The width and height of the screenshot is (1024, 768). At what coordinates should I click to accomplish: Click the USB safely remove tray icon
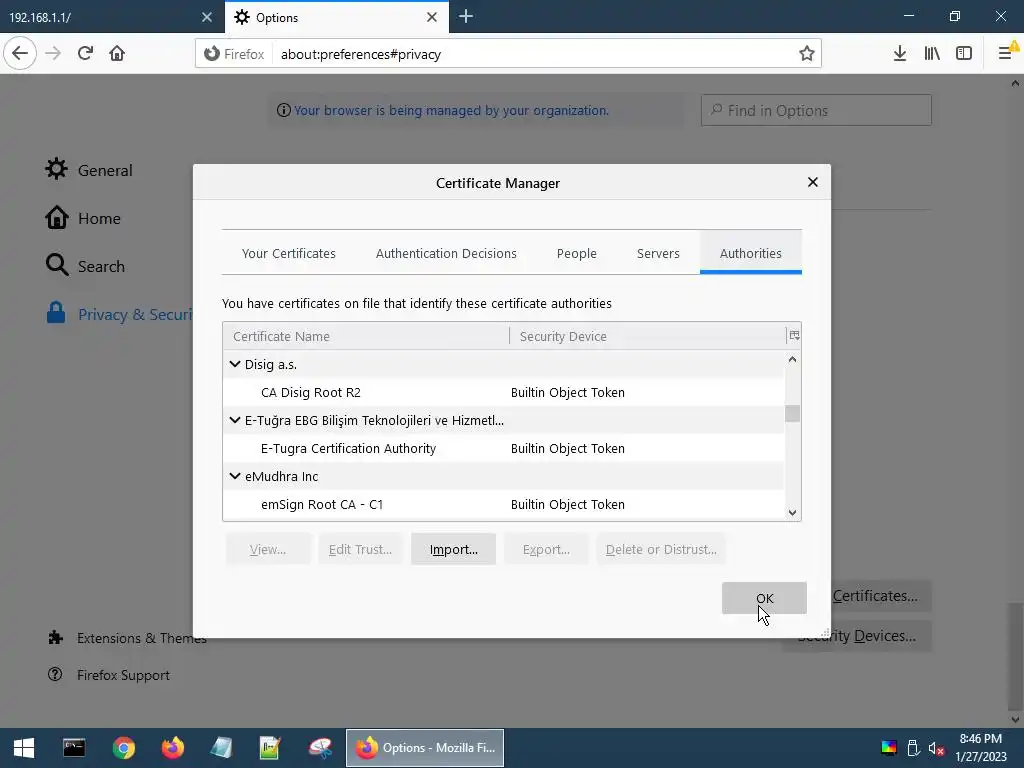point(913,748)
